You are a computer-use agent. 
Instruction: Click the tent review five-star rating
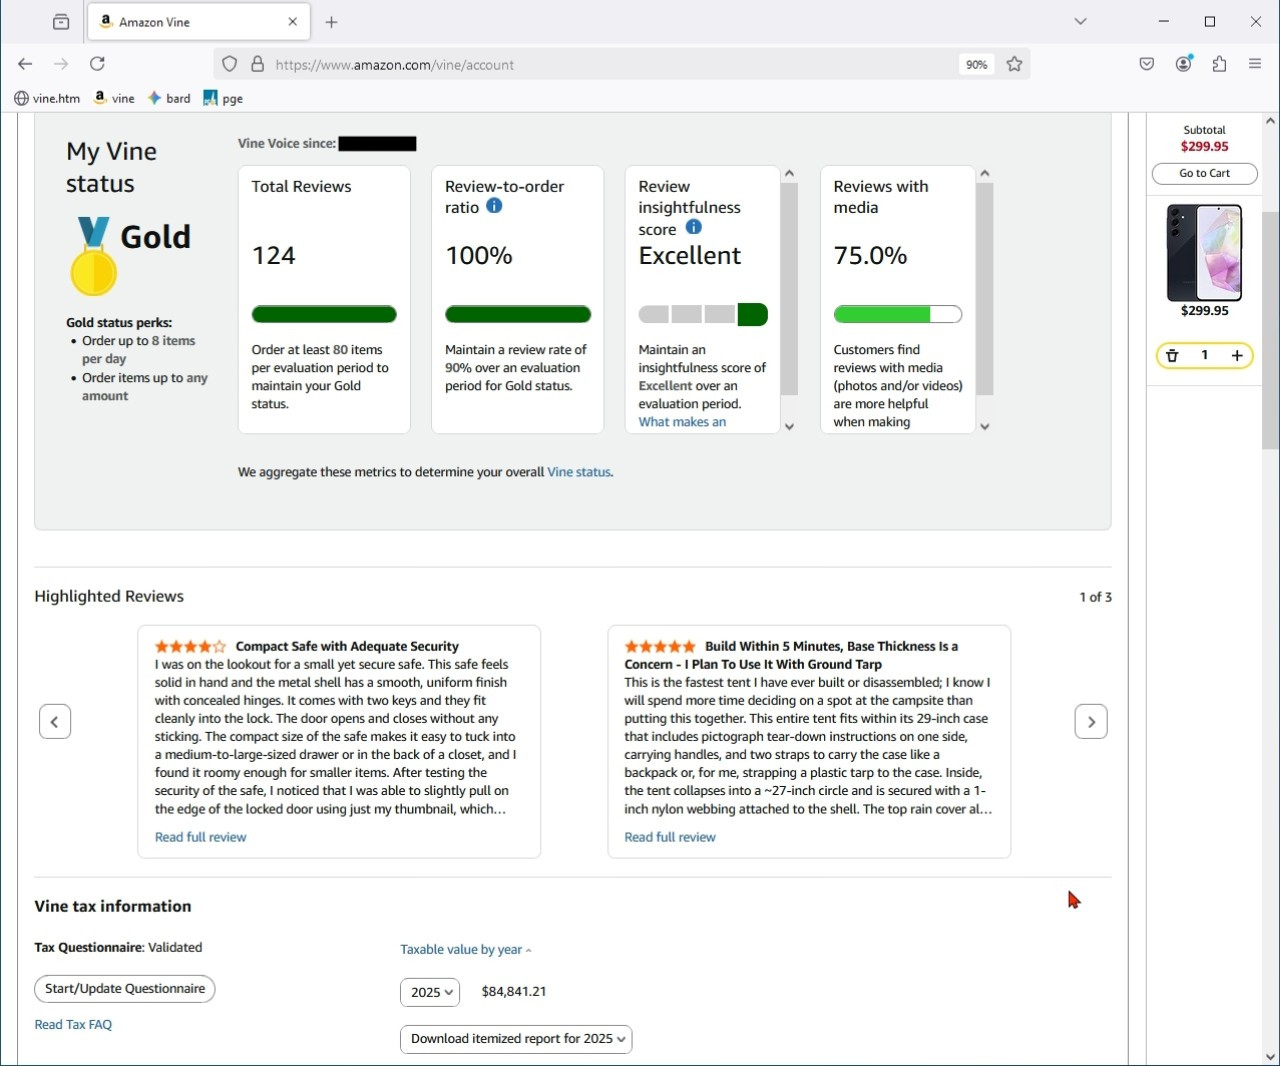660,647
